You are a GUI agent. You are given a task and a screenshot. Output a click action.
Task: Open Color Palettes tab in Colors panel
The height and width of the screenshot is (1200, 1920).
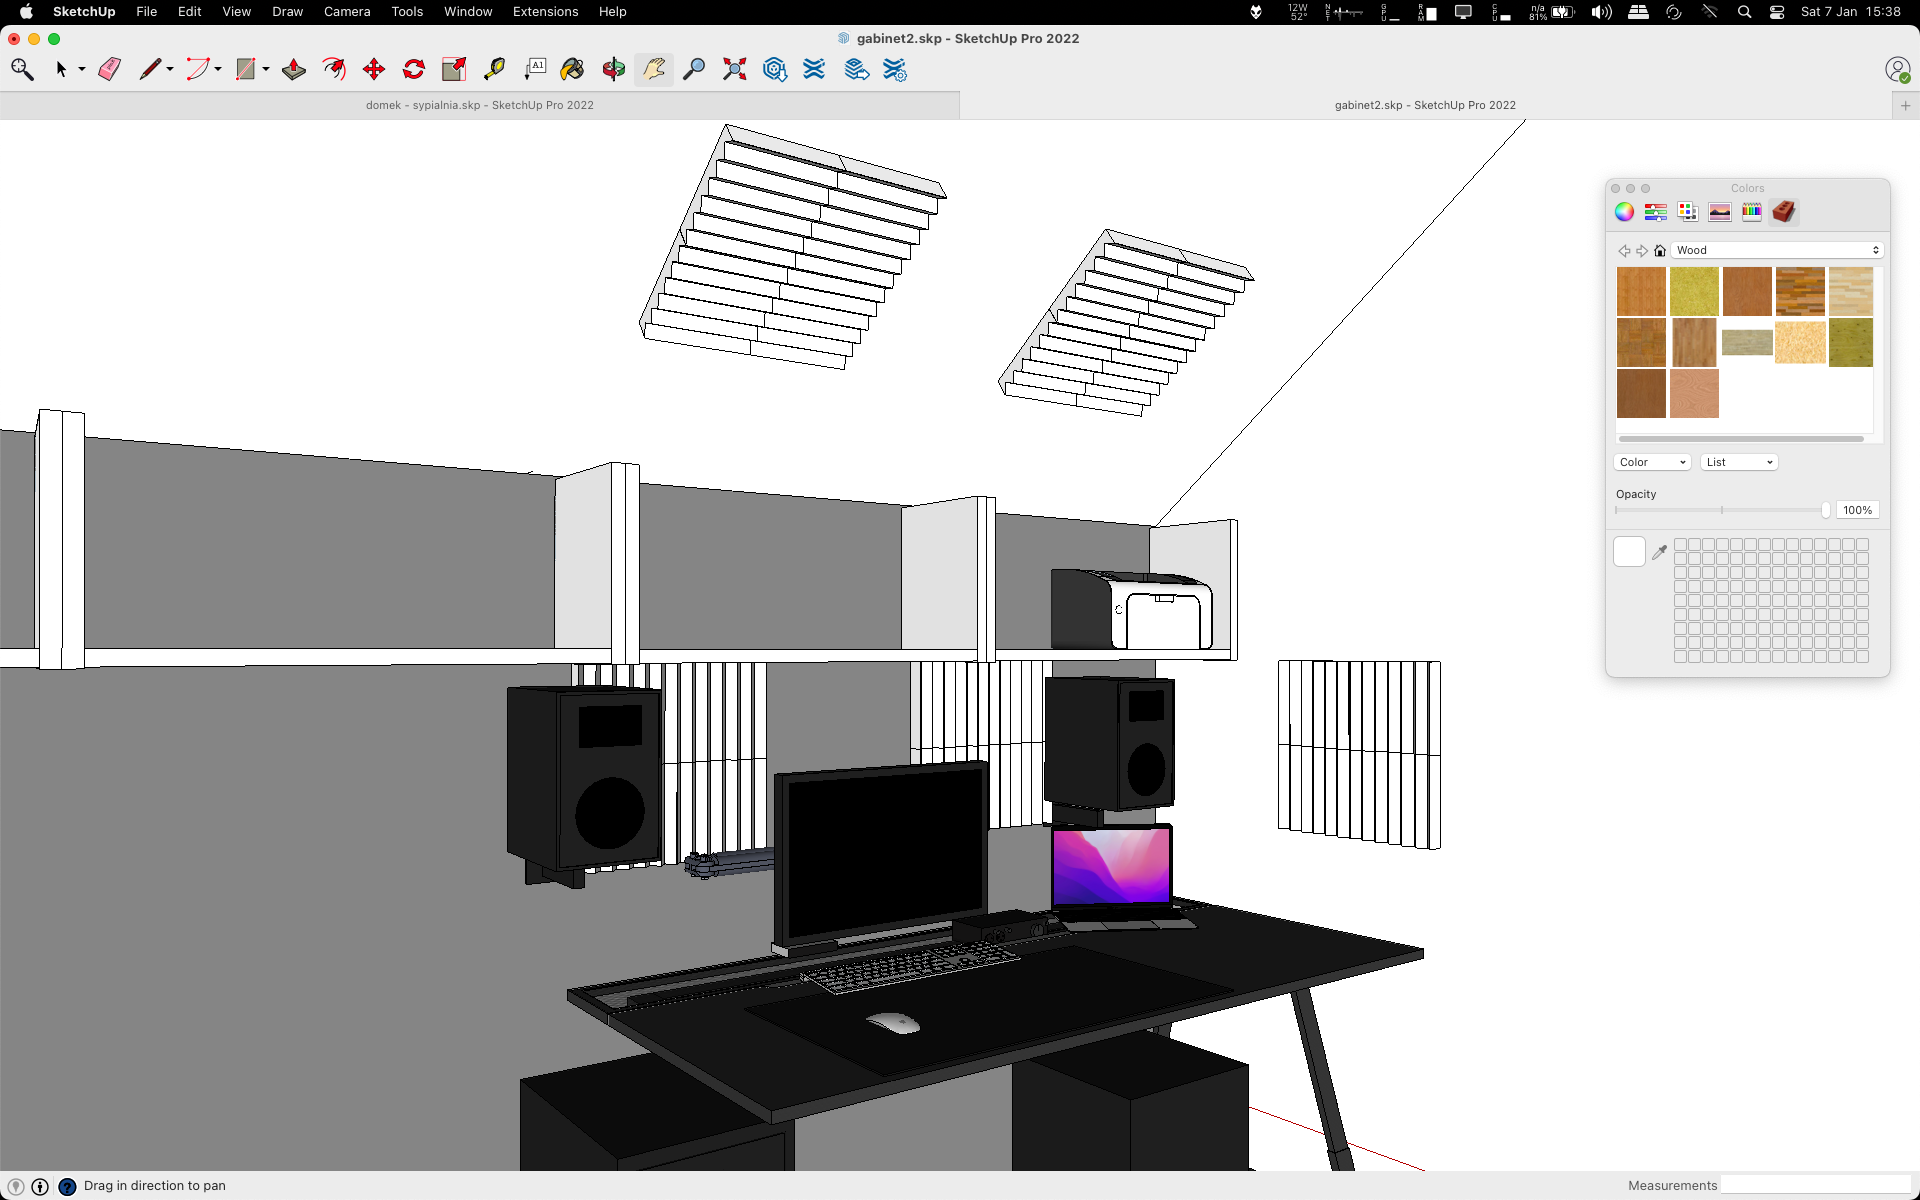[1688, 211]
